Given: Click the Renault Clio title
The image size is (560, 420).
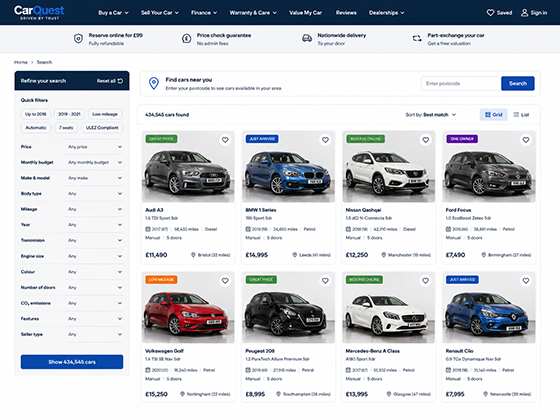Looking at the screenshot, I should point(460,351).
